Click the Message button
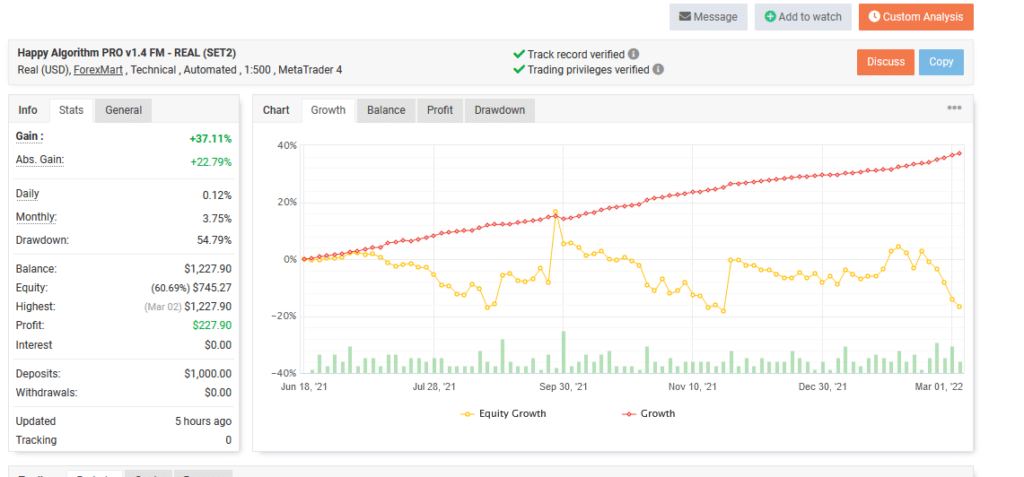This screenshot has height=477, width=1024. [707, 17]
